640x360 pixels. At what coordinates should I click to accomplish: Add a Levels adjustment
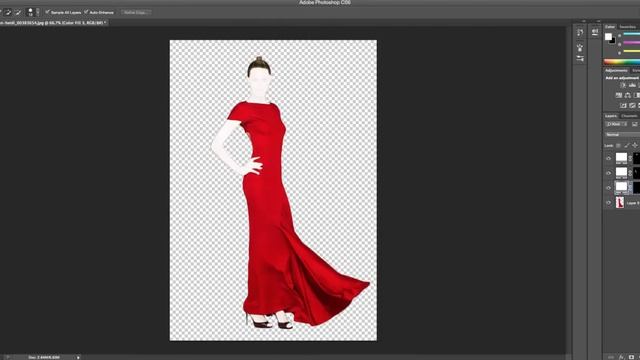632,85
